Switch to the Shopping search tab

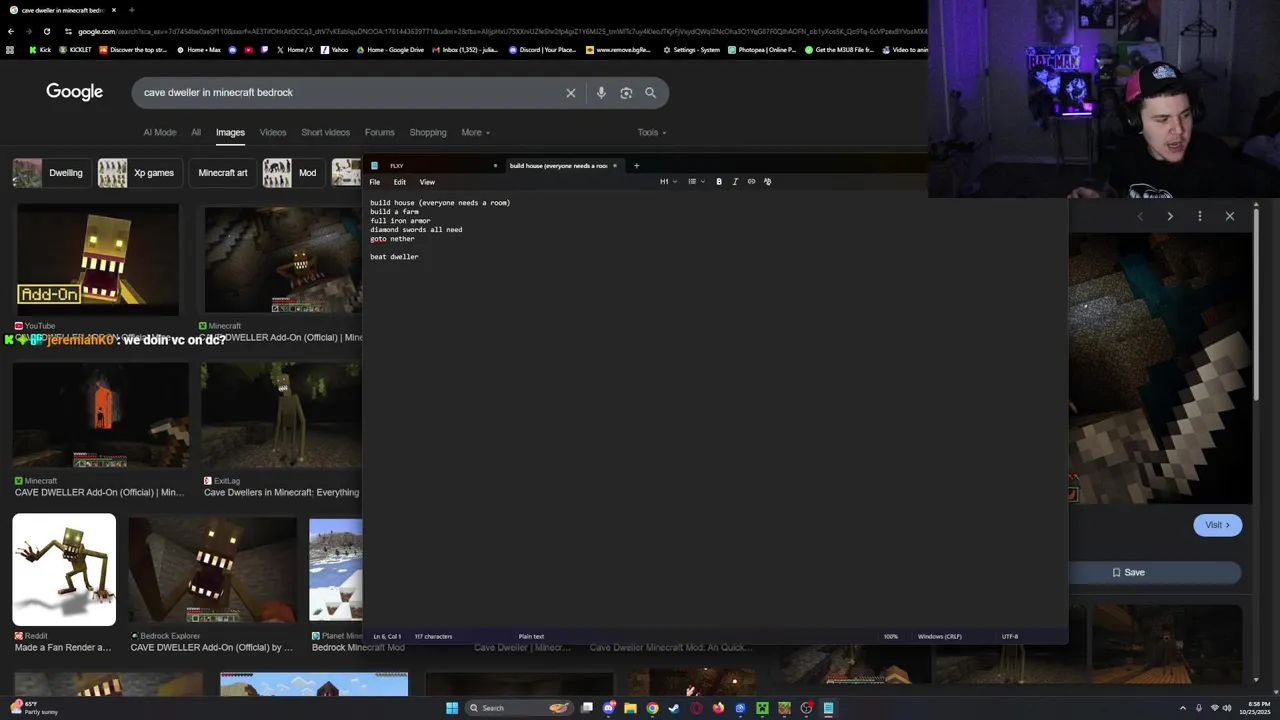(428, 132)
